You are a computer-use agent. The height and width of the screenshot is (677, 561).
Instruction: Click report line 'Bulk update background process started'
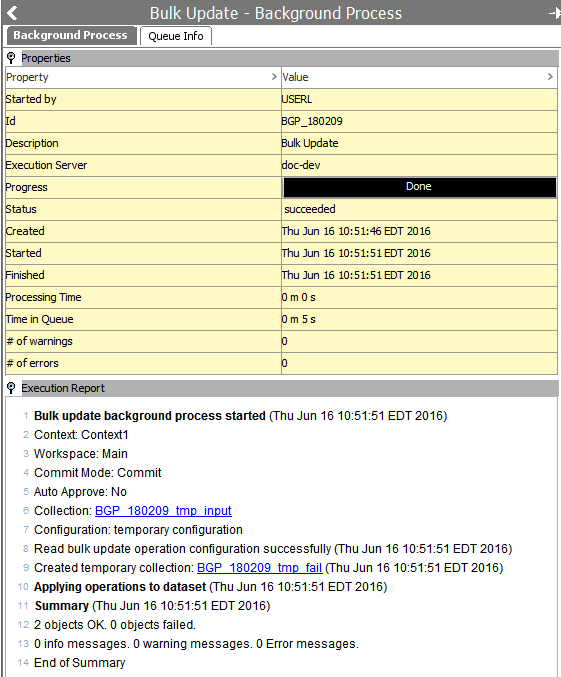coord(241,416)
